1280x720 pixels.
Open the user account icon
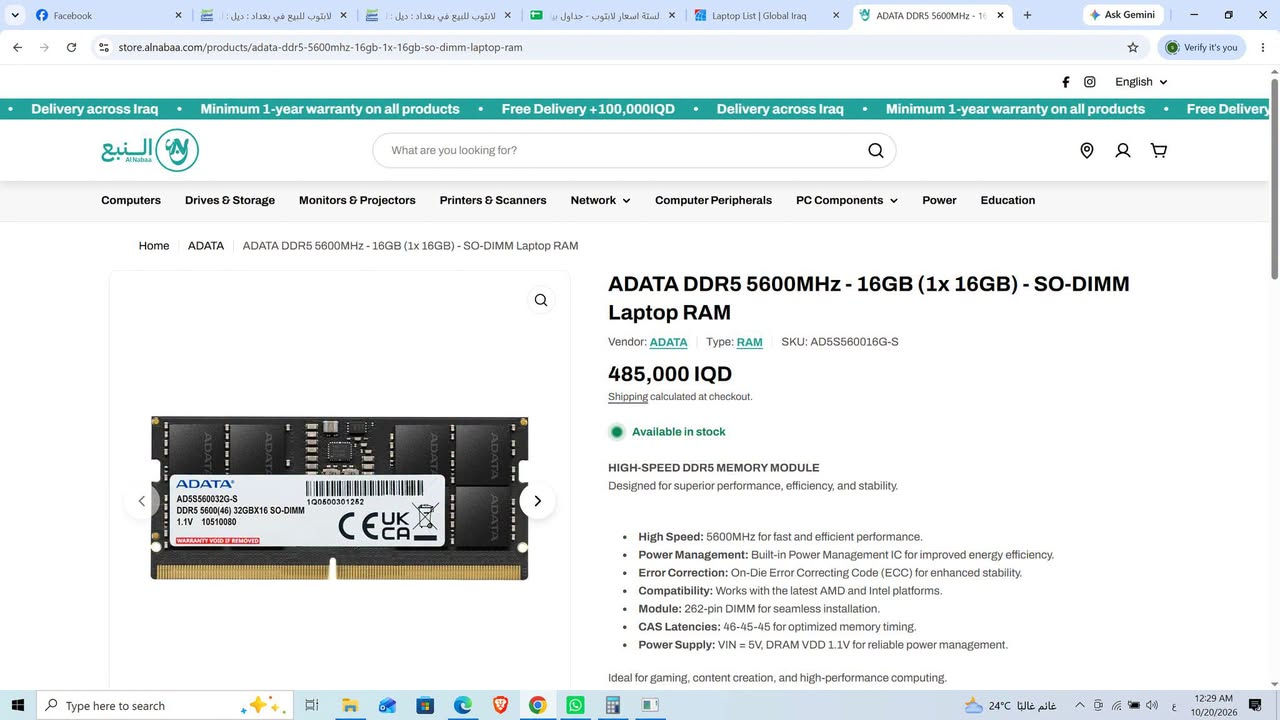click(1123, 150)
